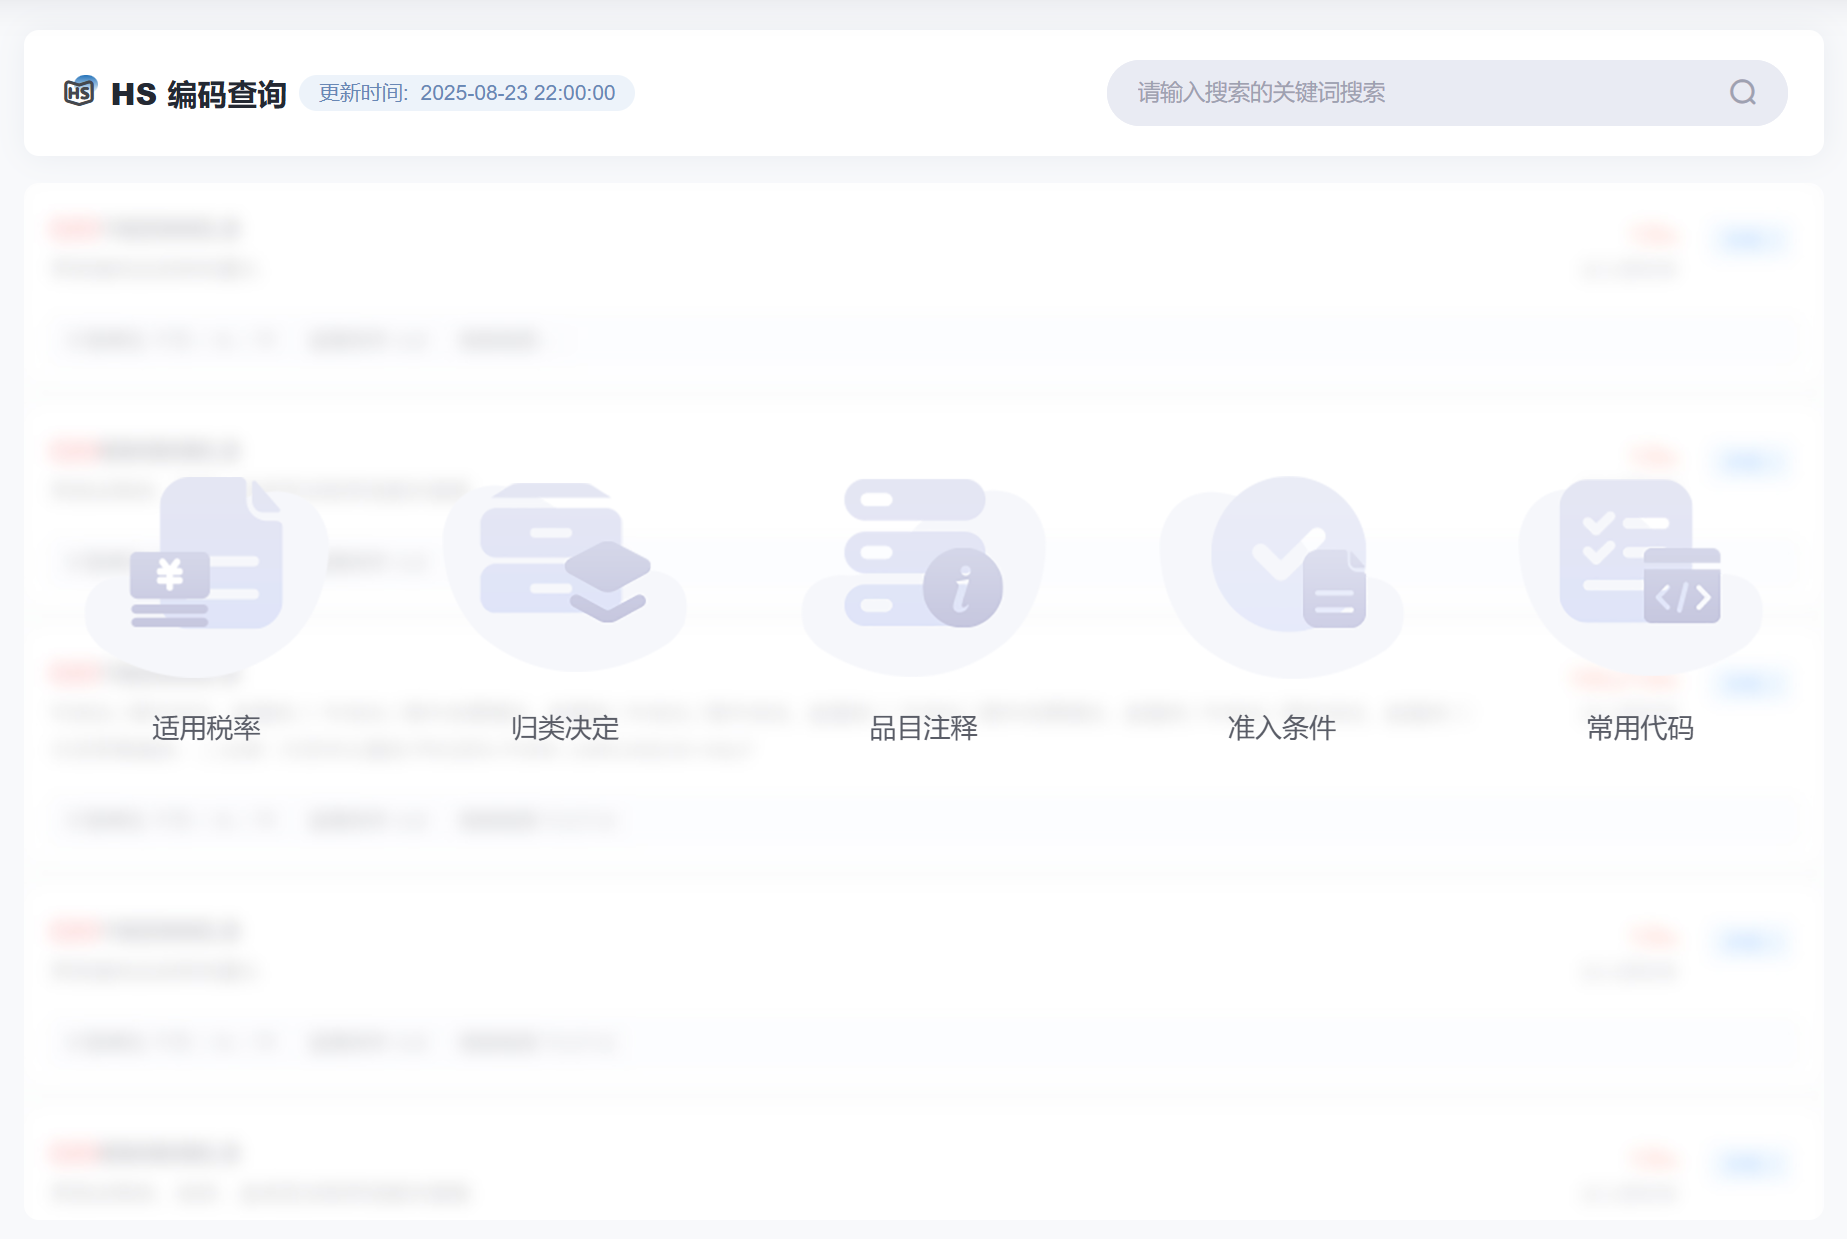1847x1239 pixels.
Task: Focus the keyword search input field
Action: [x=1420, y=93]
